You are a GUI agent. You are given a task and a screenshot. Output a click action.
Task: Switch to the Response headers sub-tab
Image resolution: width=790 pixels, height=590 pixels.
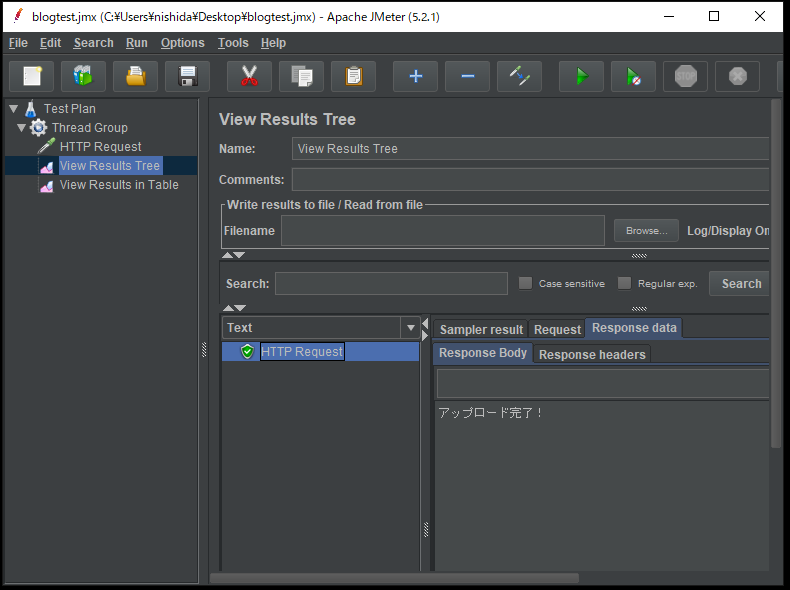pyautogui.click(x=592, y=354)
